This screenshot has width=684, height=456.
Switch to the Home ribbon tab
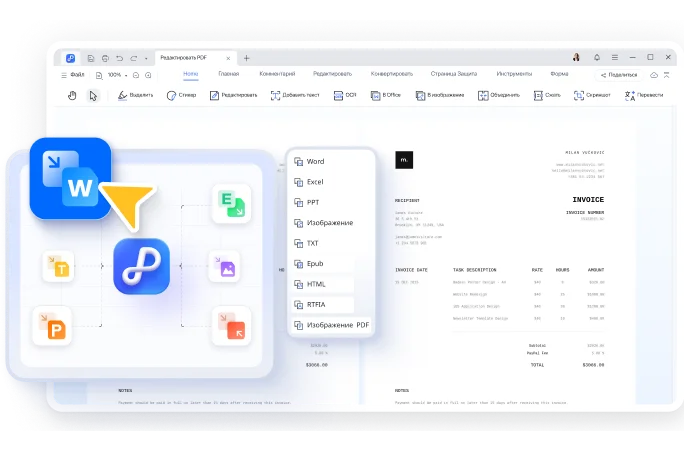191,74
